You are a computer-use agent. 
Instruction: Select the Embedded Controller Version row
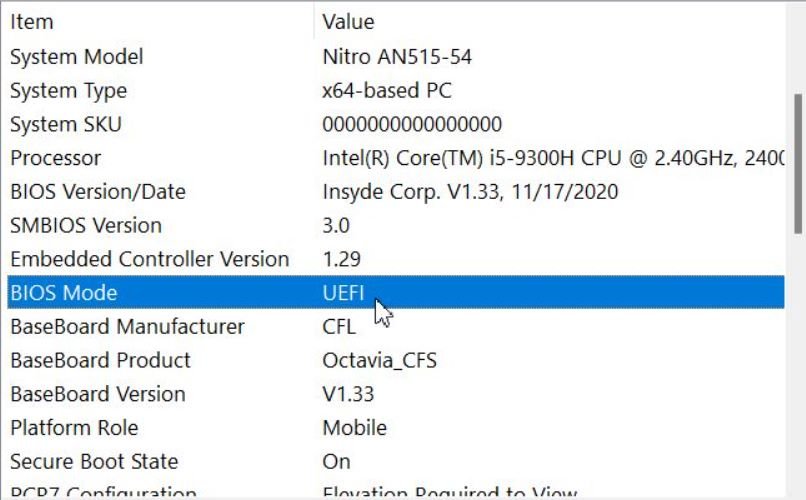(150, 259)
